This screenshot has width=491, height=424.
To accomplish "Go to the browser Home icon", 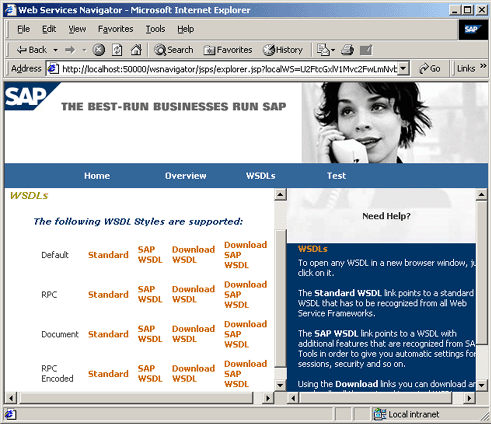I will pyautogui.click(x=136, y=50).
